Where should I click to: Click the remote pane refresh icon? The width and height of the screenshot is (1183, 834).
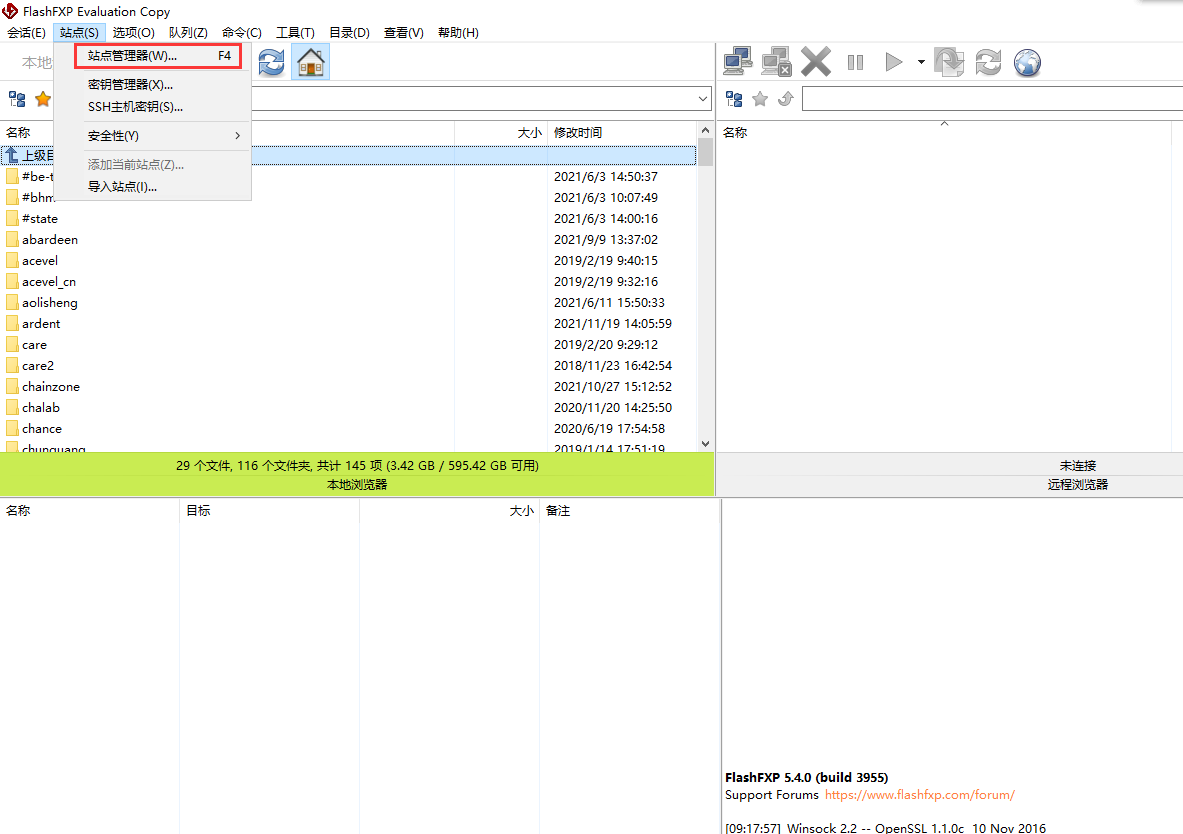pyautogui.click(x=988, y=63)
